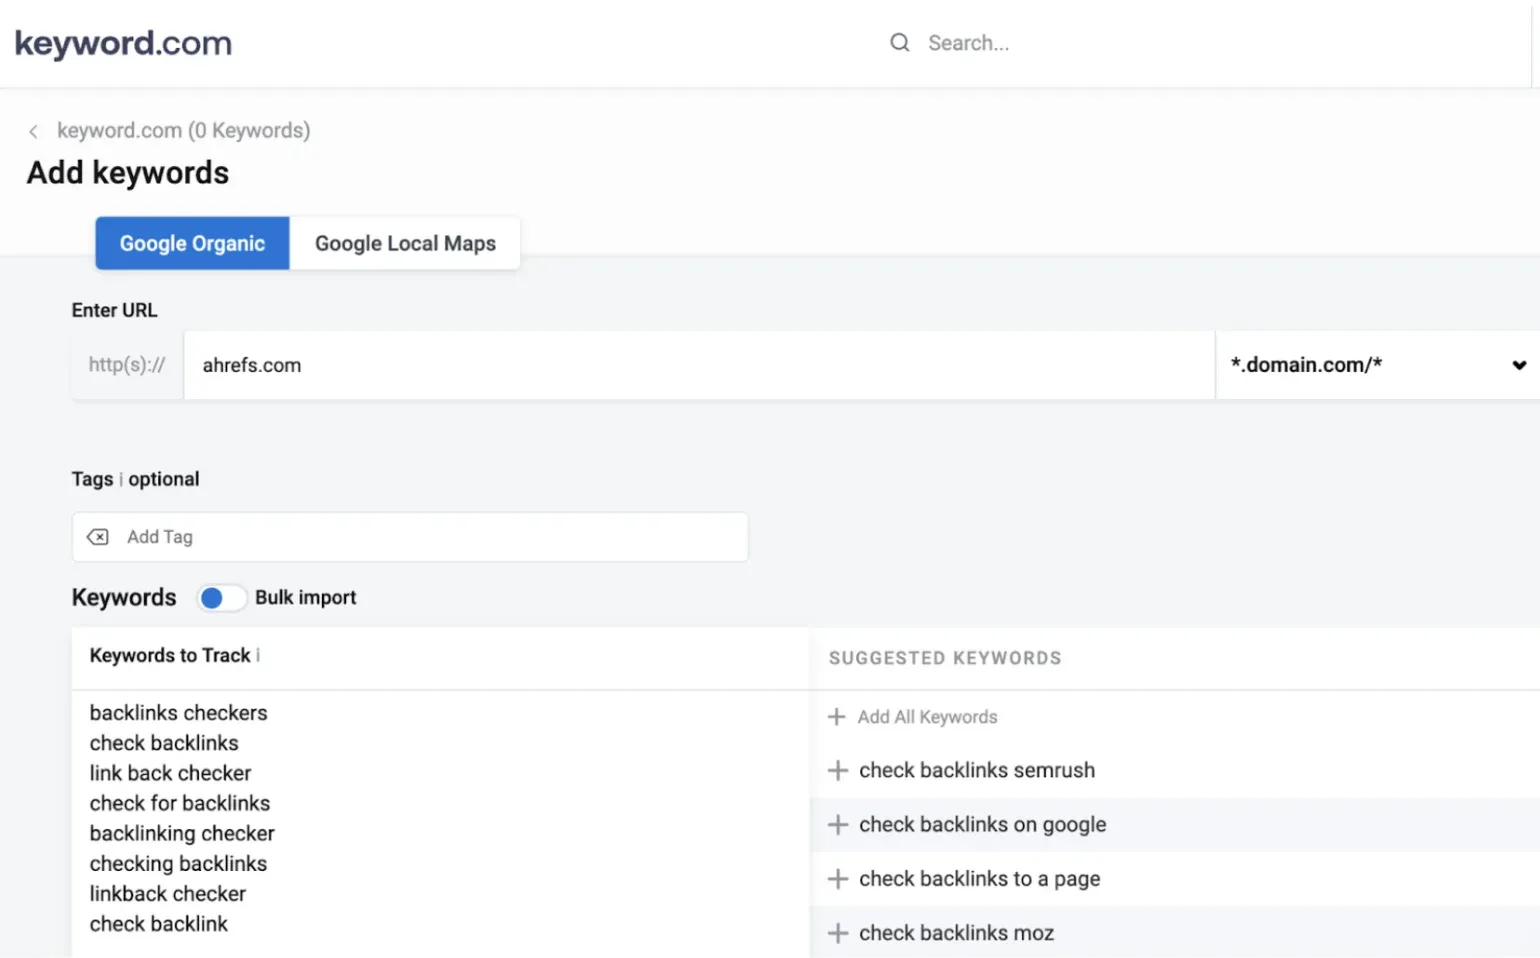Screen dimensions: 1540x958
Task: Add "check backlinks on google" via its plus icon
Action: (x=838, y=824)
